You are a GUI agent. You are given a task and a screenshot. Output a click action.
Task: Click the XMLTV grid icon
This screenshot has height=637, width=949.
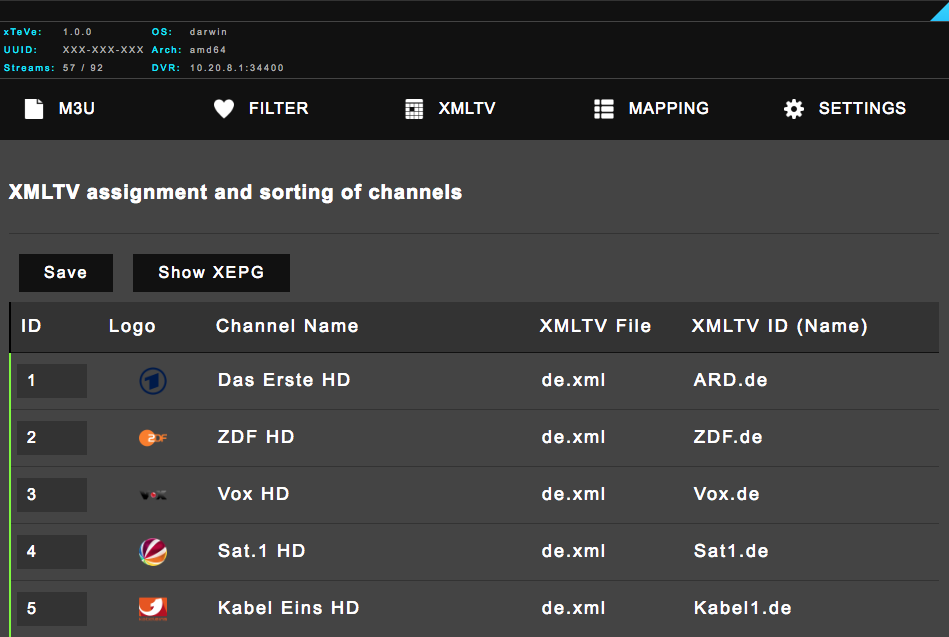click(414, 109)
